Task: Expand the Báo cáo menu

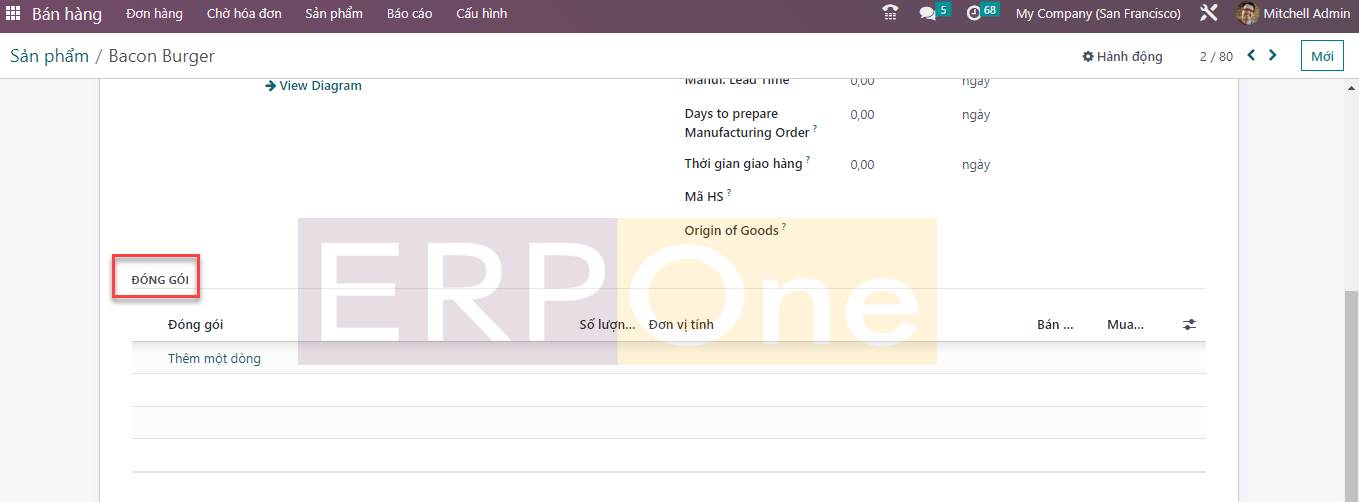Action: 409,14
